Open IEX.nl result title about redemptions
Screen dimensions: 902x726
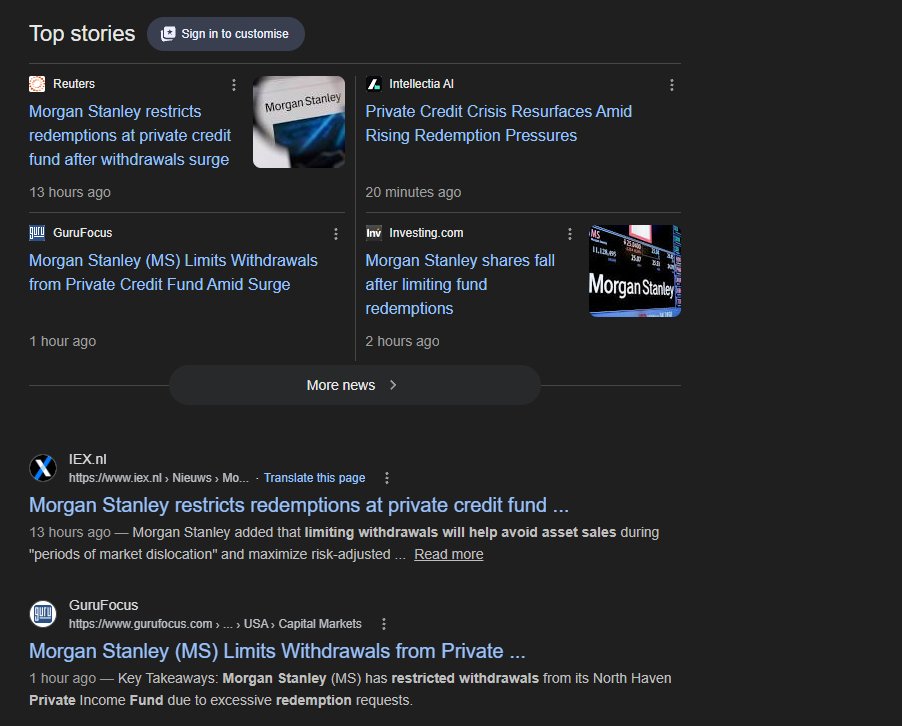coord(299,505)
